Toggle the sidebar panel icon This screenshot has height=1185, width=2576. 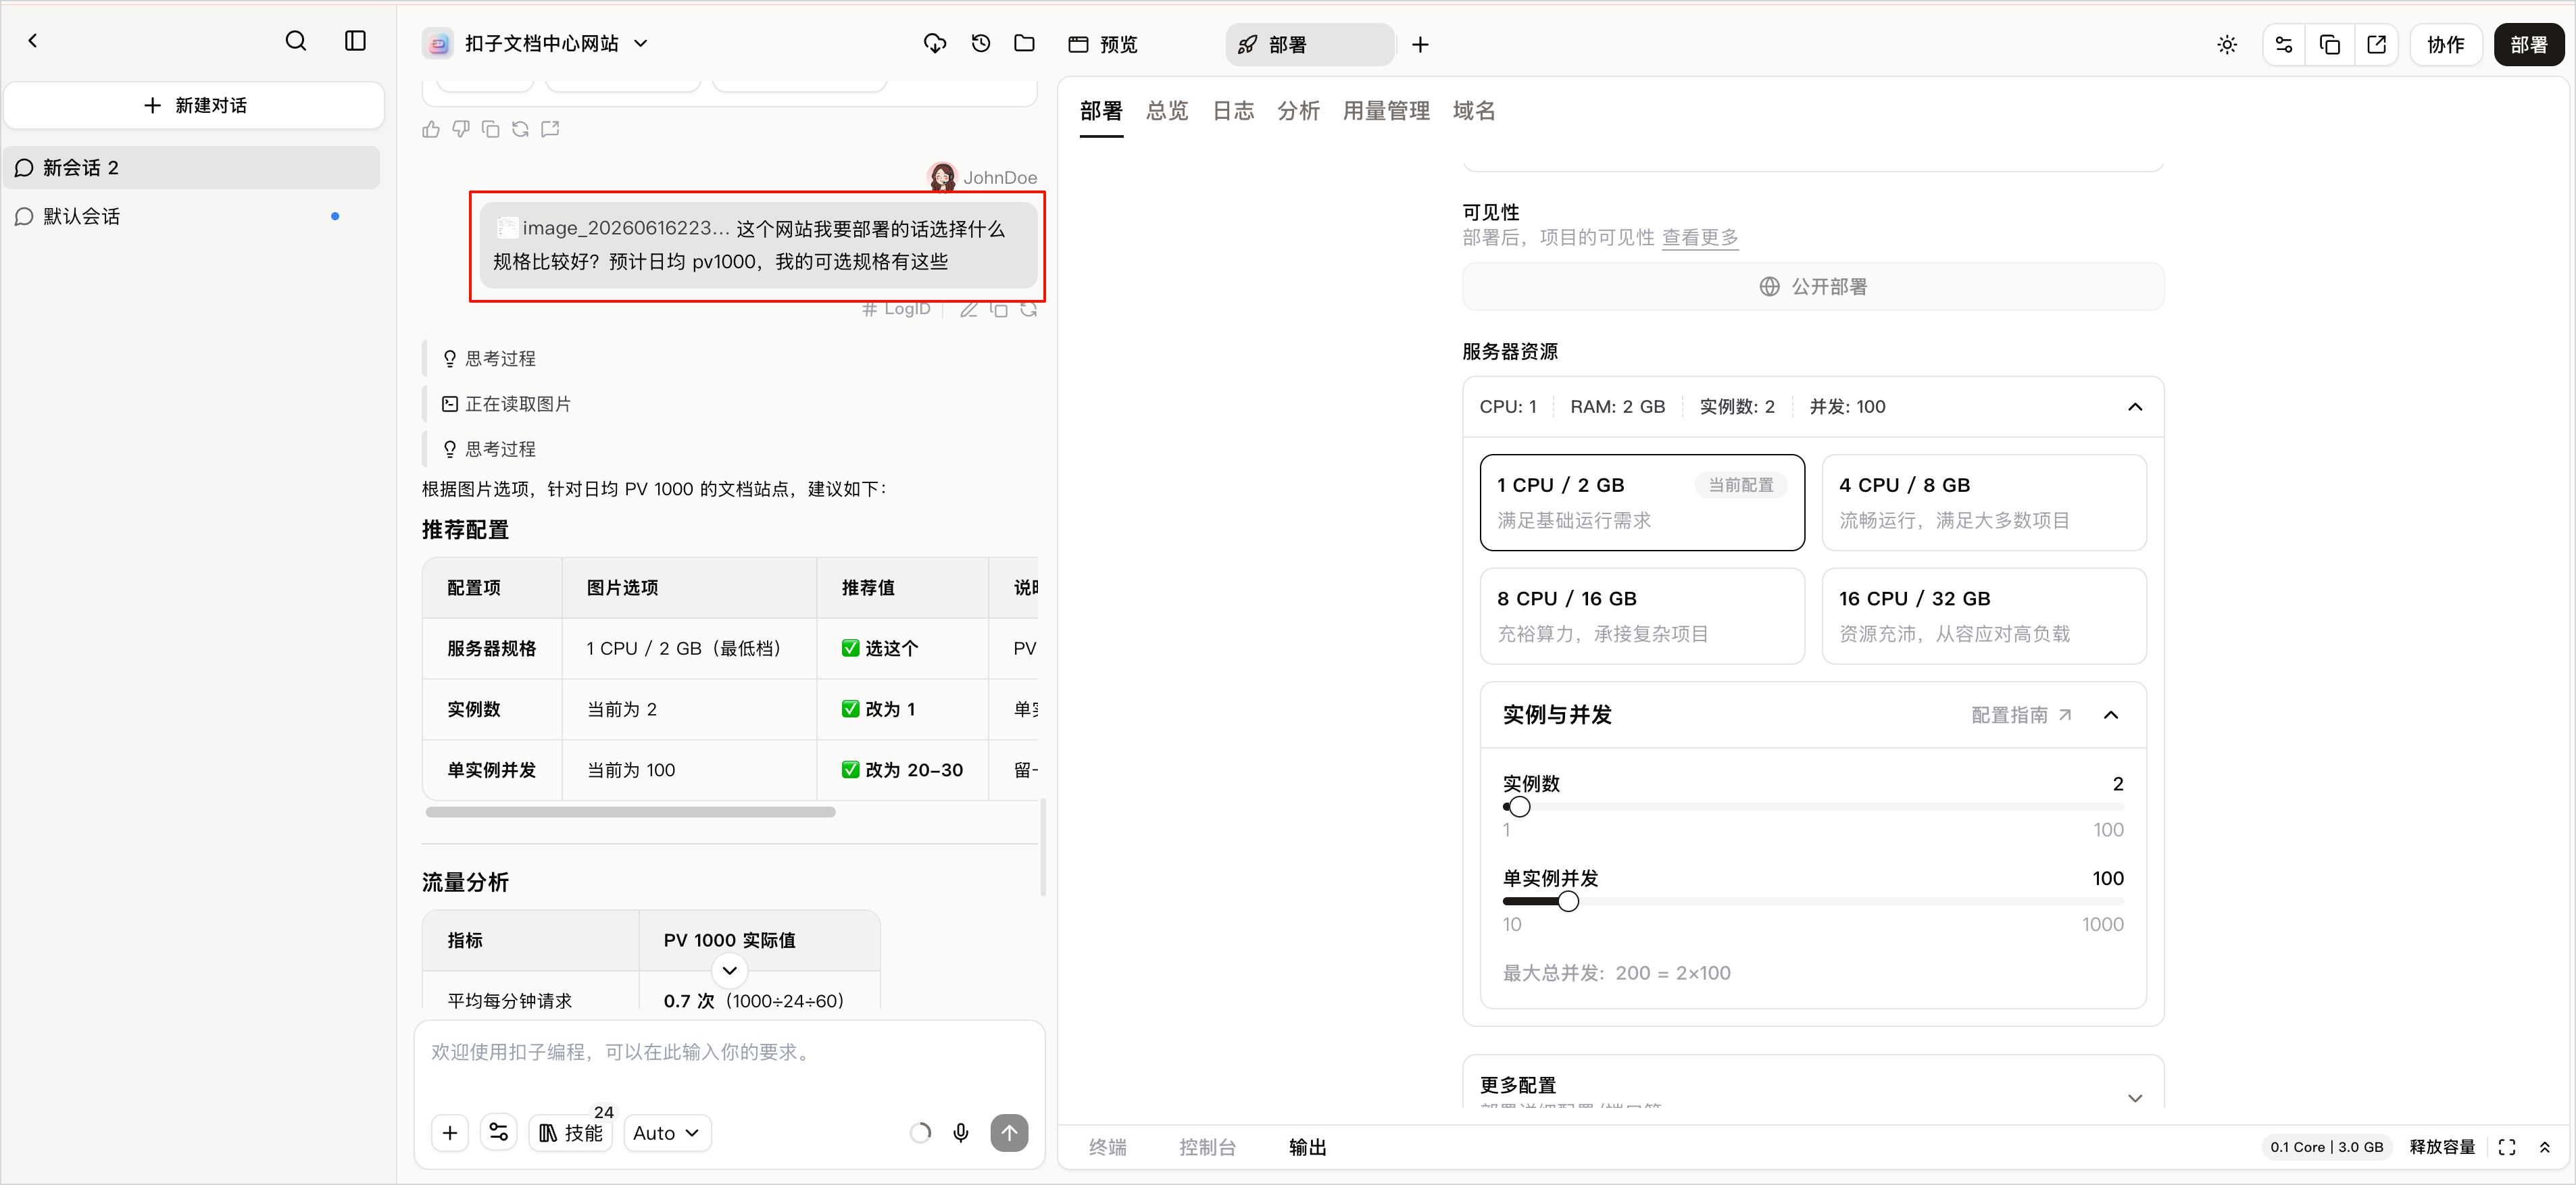pyautogui.click(x=355, y=41)
